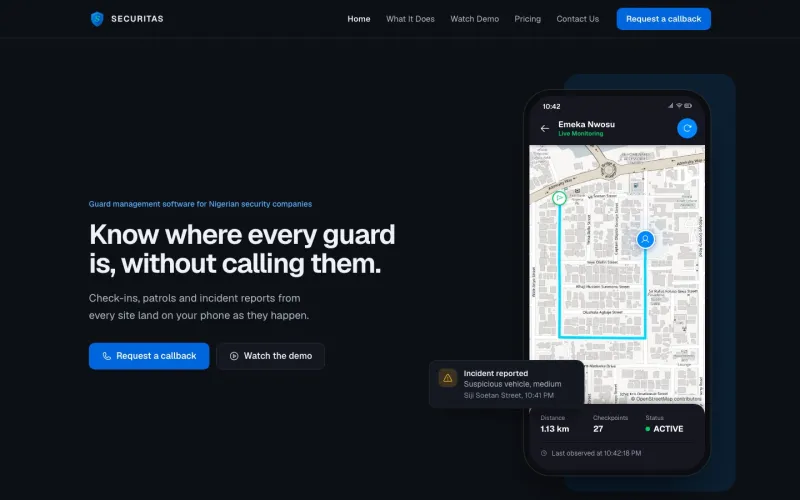The width and height of the screenshot is (800, 500).
Task: Click the Know where every guard headline
Action: 242,249
